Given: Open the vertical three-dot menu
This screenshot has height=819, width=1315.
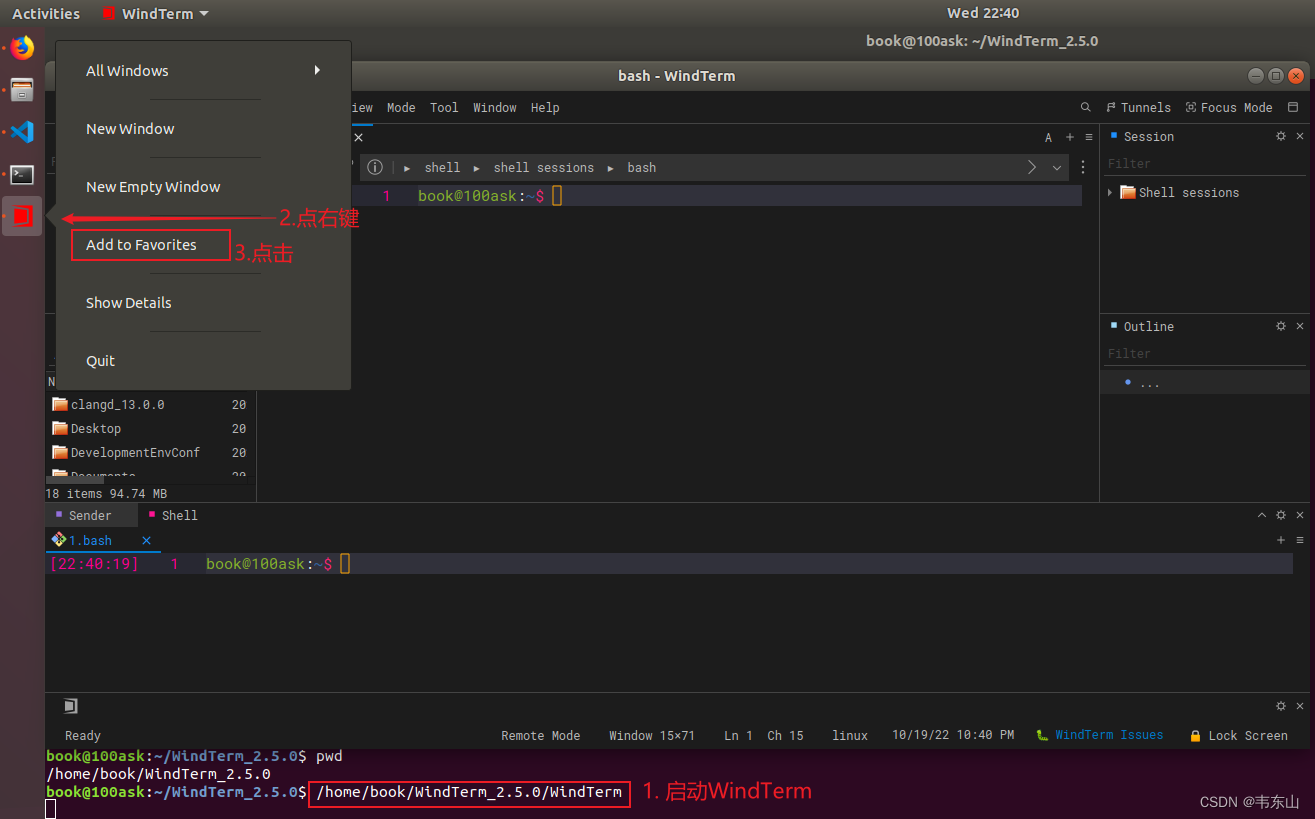Looking at the screenshot, I should pos(1083,167).
